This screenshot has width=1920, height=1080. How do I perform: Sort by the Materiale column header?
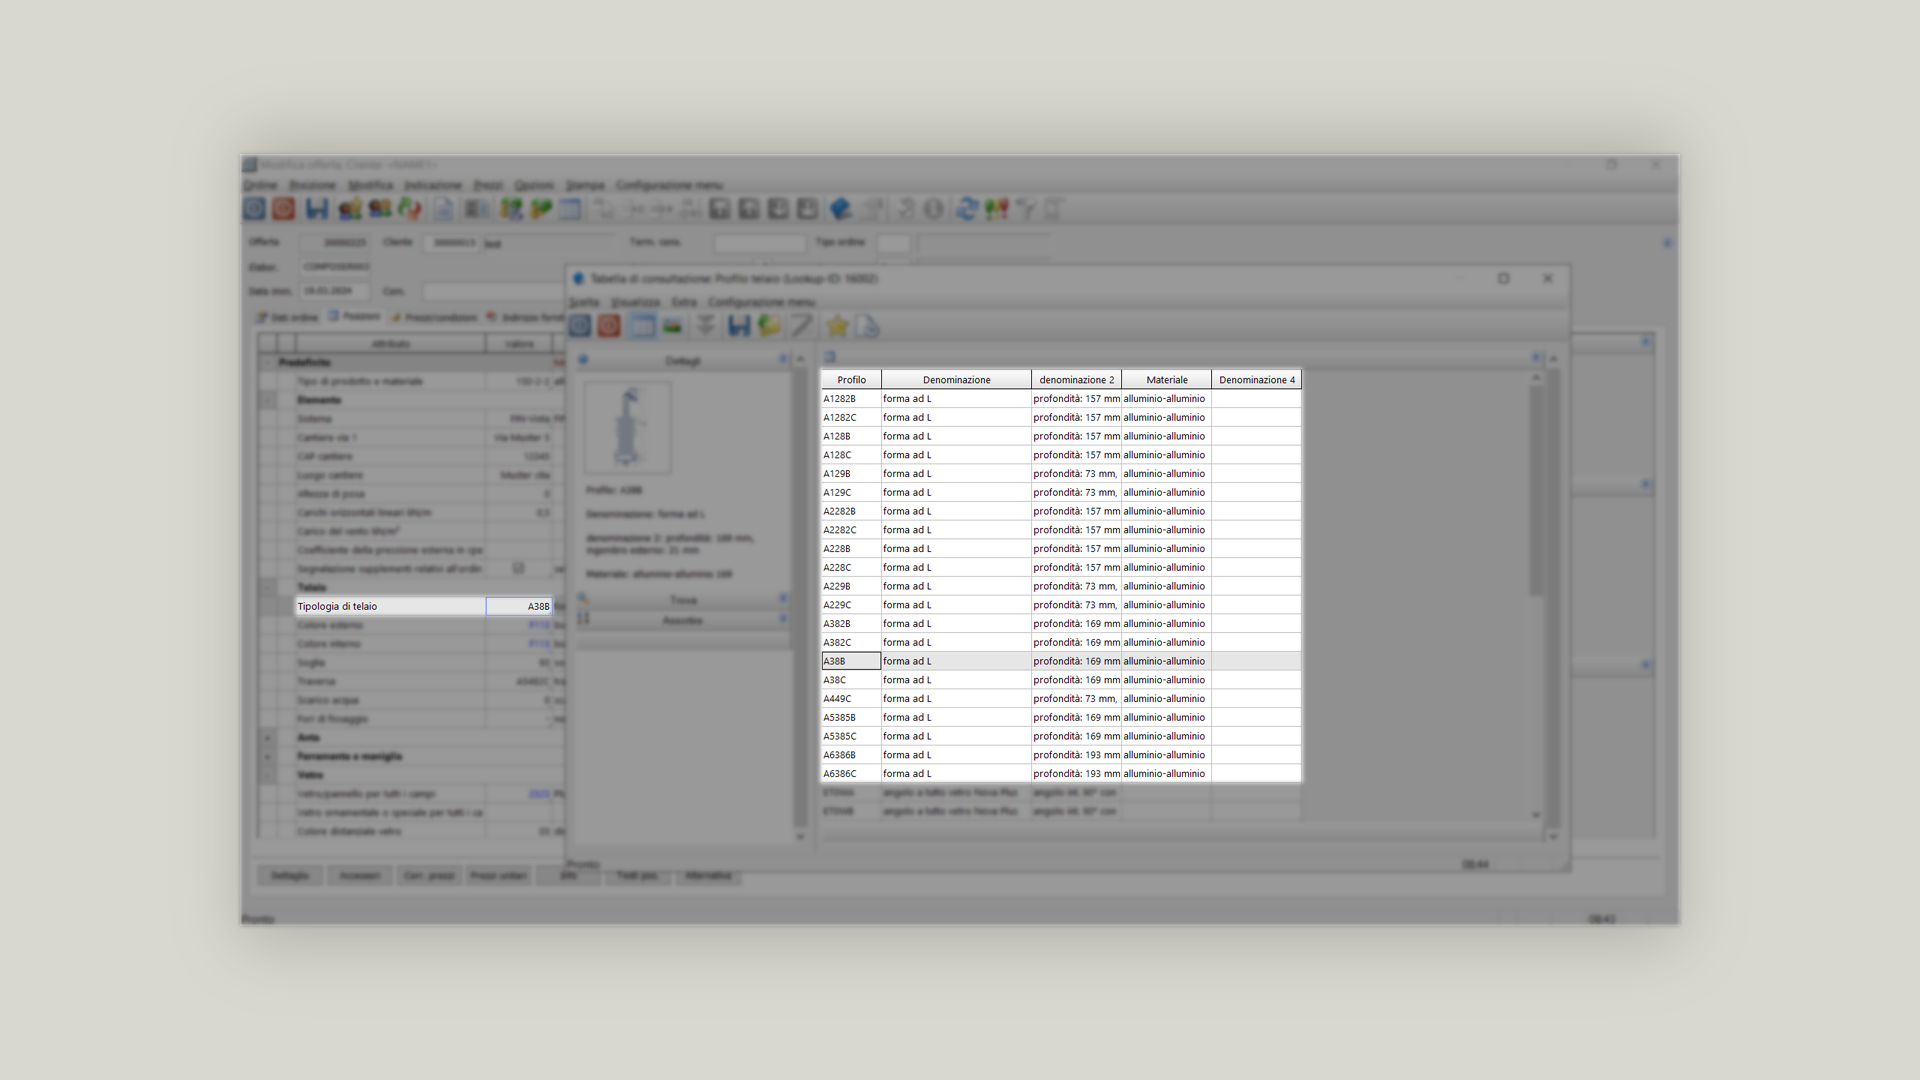click(x=1166, y=380)
